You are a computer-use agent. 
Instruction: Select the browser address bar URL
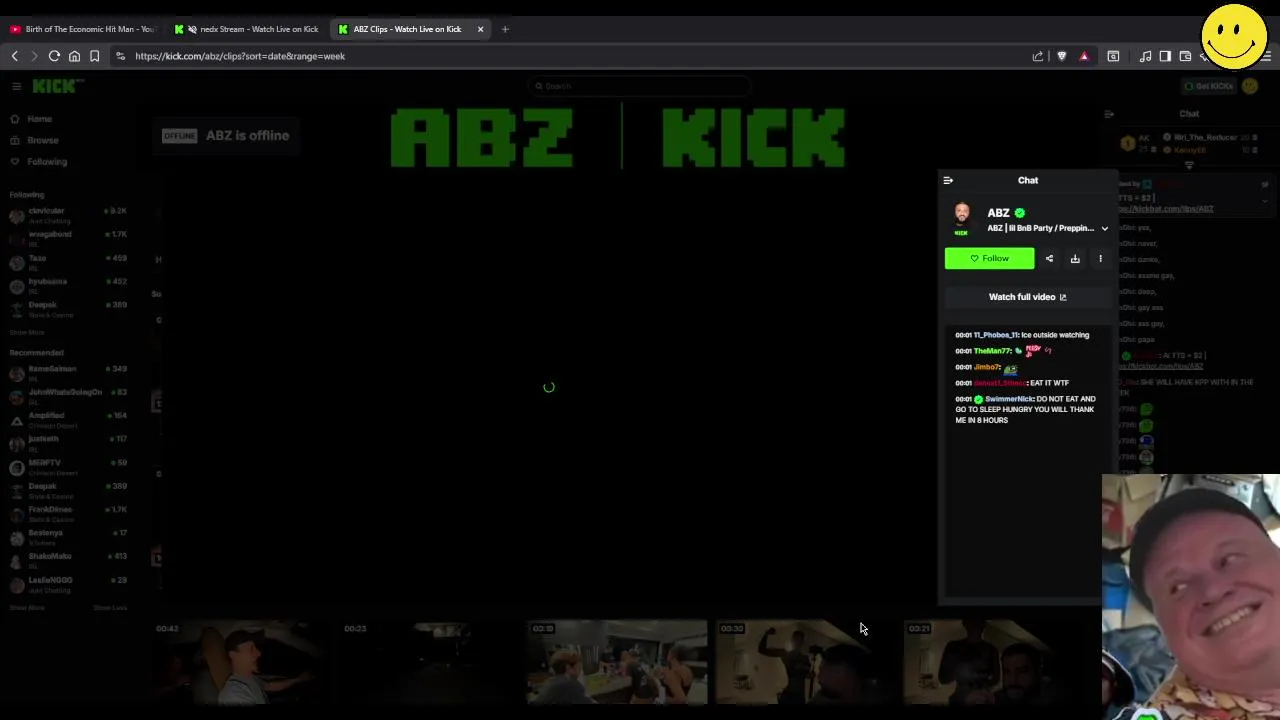(x=240, y=56)
